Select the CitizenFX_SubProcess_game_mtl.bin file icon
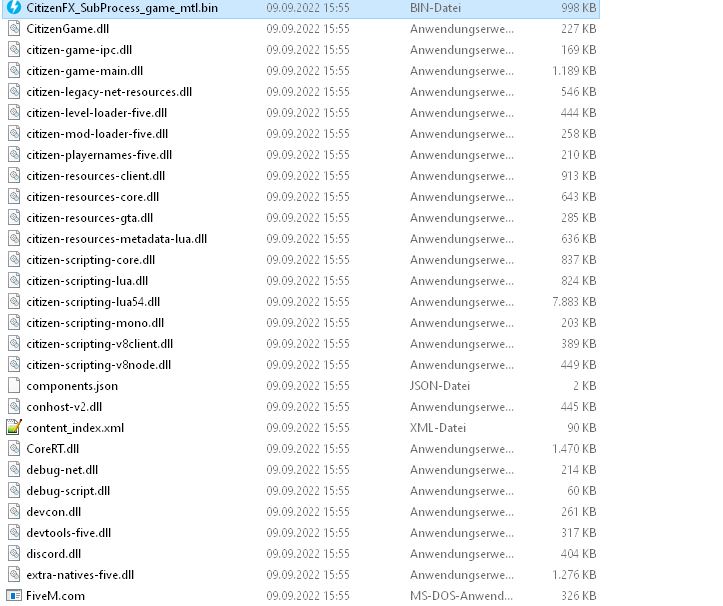 [x=14, y=7]
